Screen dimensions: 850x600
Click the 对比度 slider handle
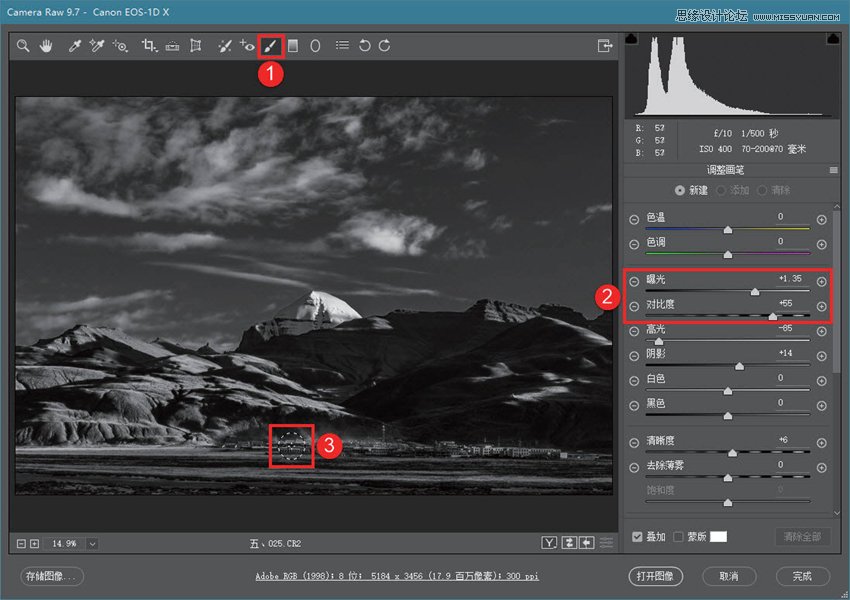tap(773, 317)
